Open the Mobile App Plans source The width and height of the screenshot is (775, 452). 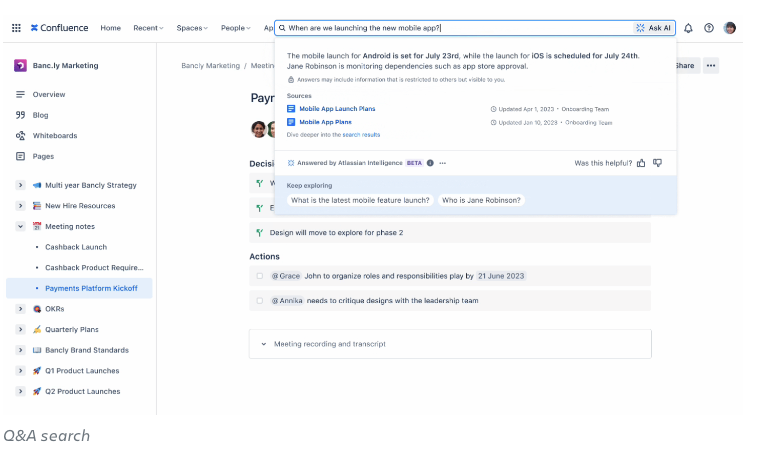(x=325, y=122)
